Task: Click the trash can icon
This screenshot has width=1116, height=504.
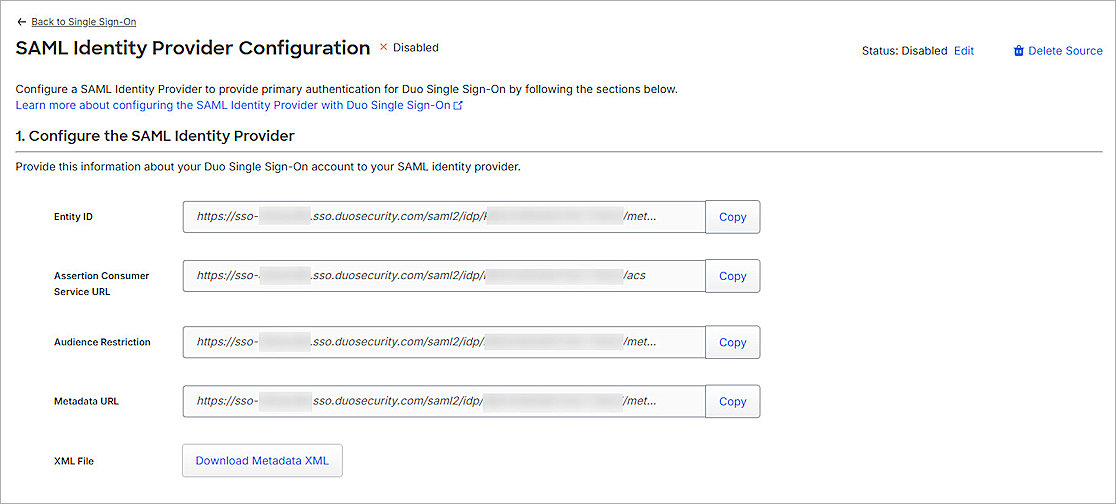Action: click(x=1019, y=51)
